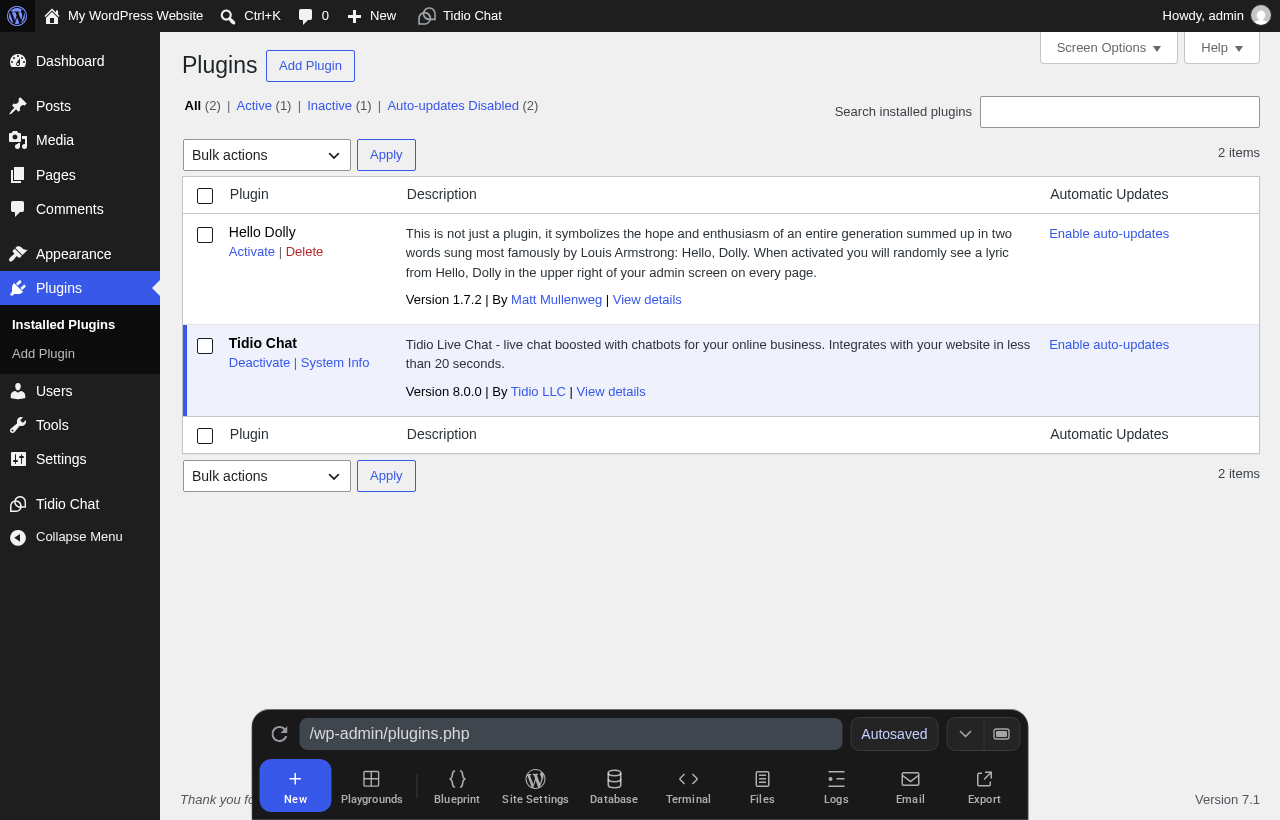Open Posts from the sidebar

pyautogui.click(x=80, y=106)
